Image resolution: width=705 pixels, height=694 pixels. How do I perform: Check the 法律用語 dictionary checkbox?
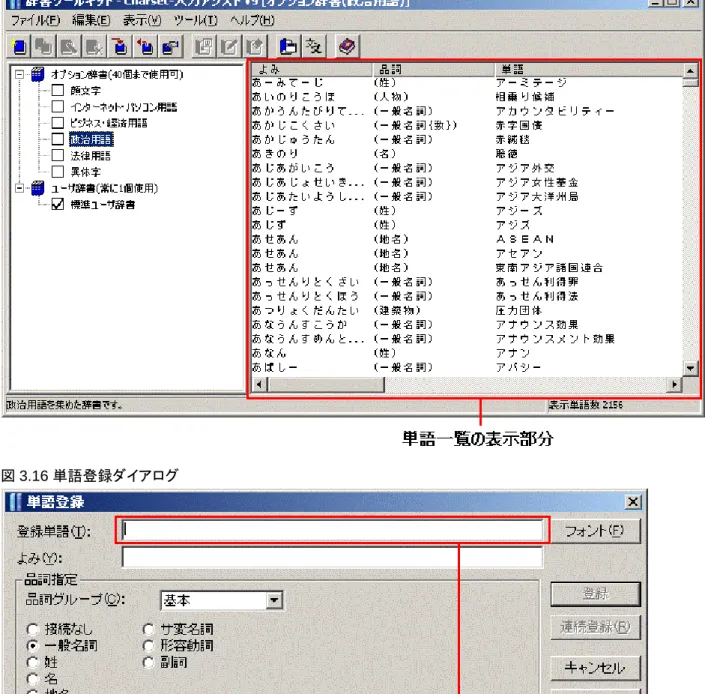pos(58,156)
